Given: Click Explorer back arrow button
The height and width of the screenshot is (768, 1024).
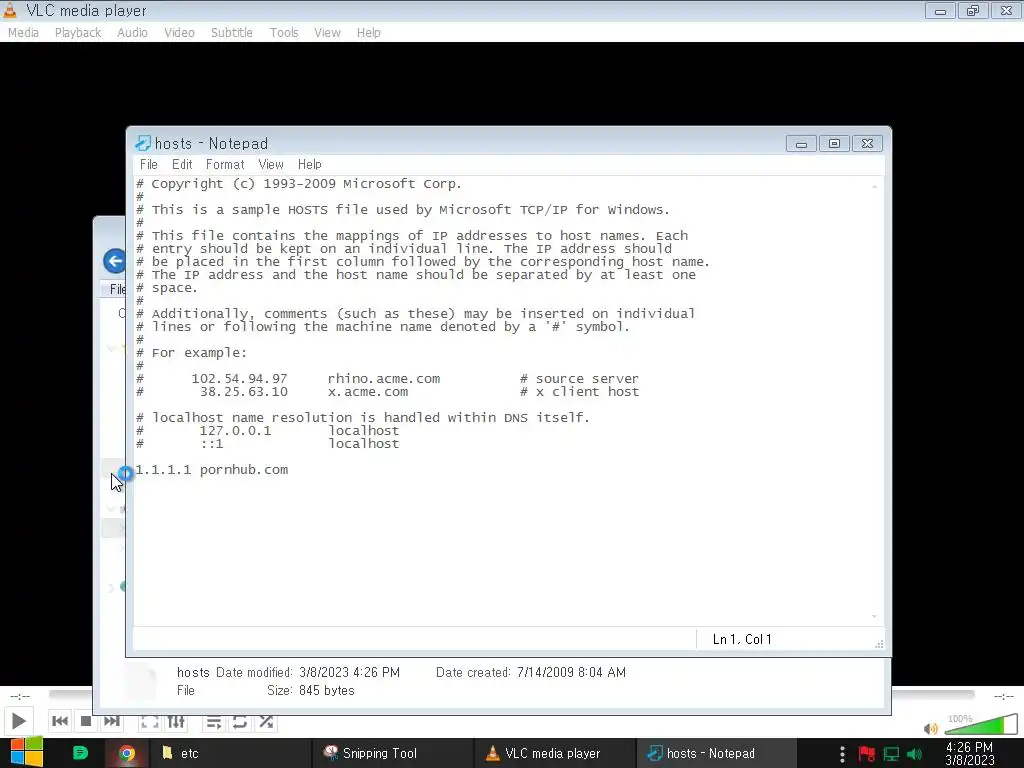Looking at the screenshot, I should (x=114, y=261).
